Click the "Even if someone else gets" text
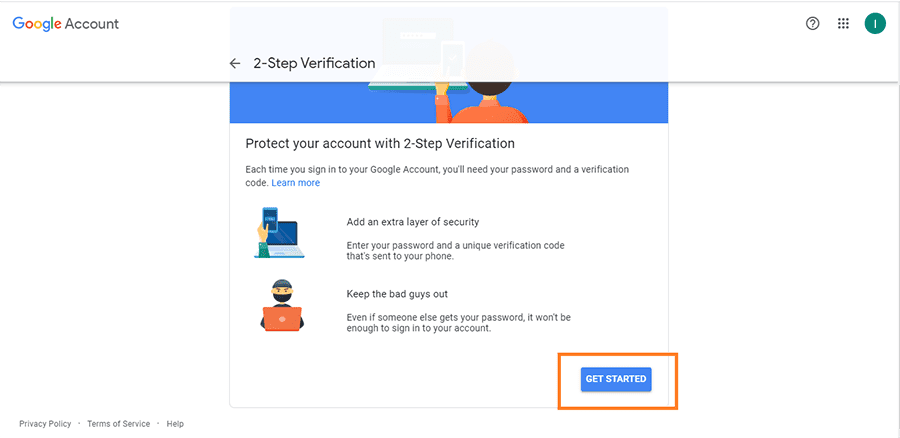This screenshot has width=900, height=438. point(459,323)
